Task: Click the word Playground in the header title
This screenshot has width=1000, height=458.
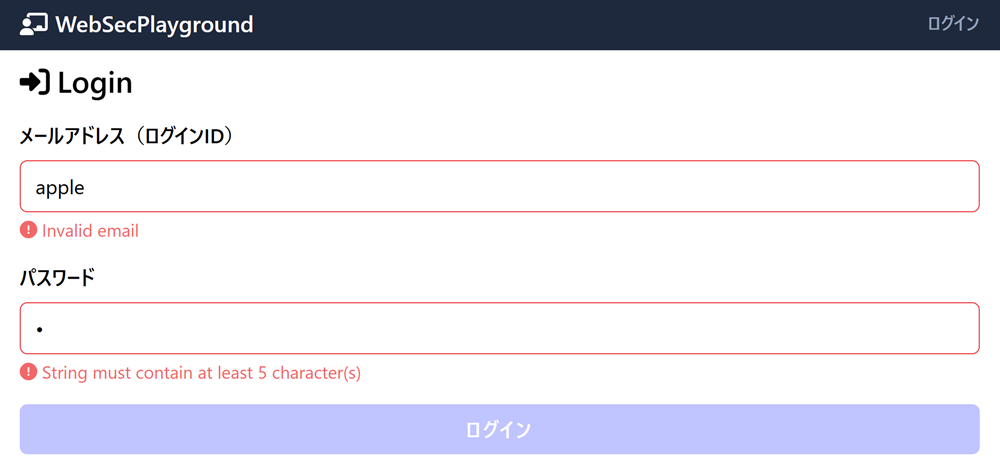Action: 198,24
